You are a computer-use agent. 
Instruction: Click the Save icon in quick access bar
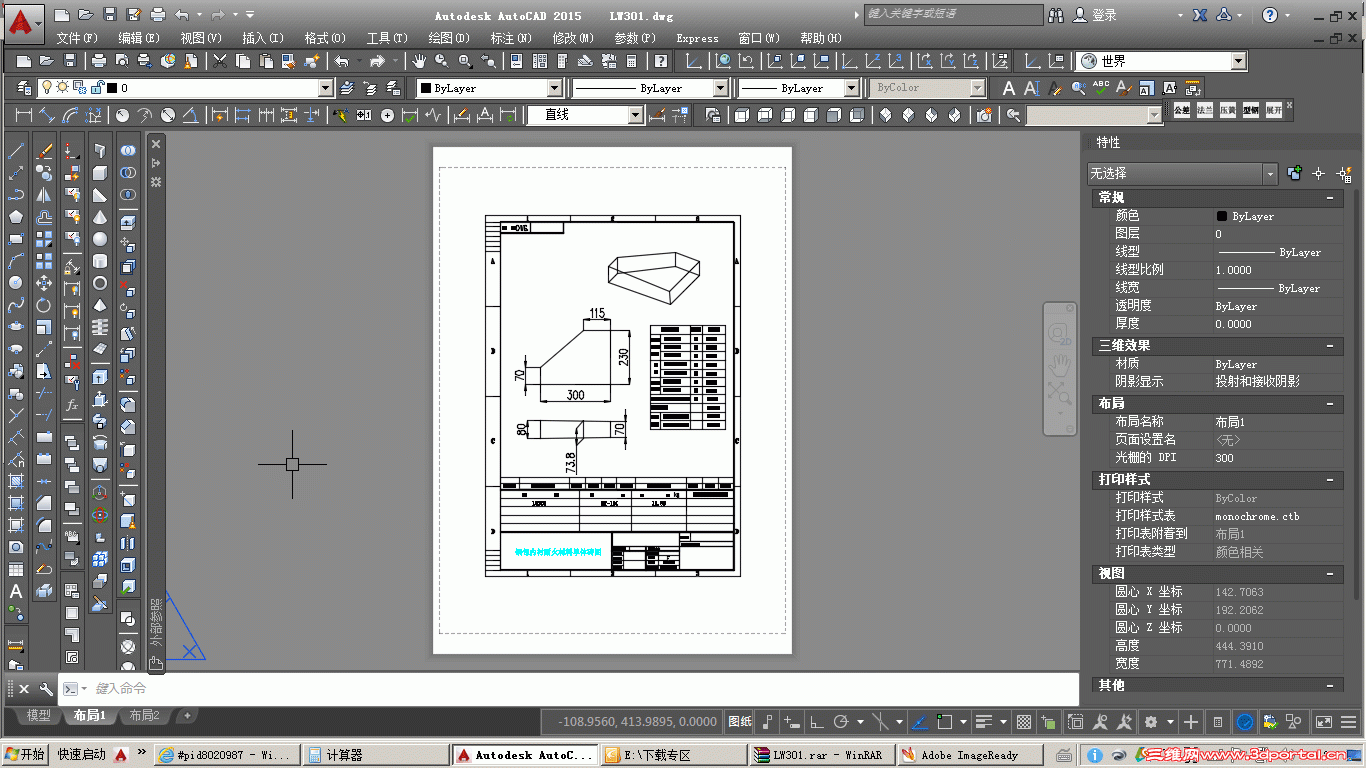click(x=110, y=15)
